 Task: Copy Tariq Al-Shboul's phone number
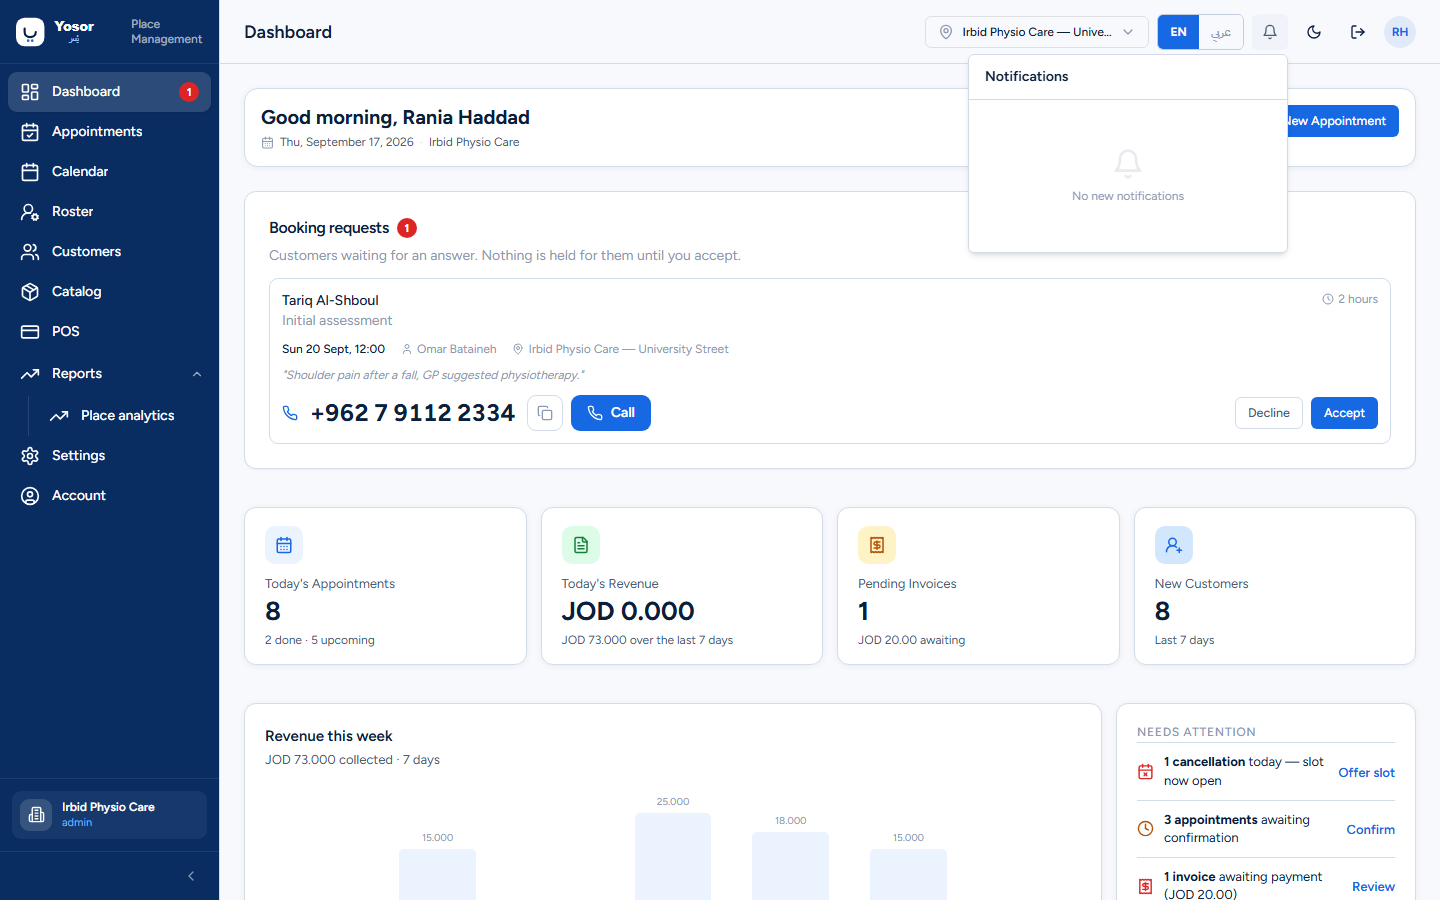(x=545, y=413)
